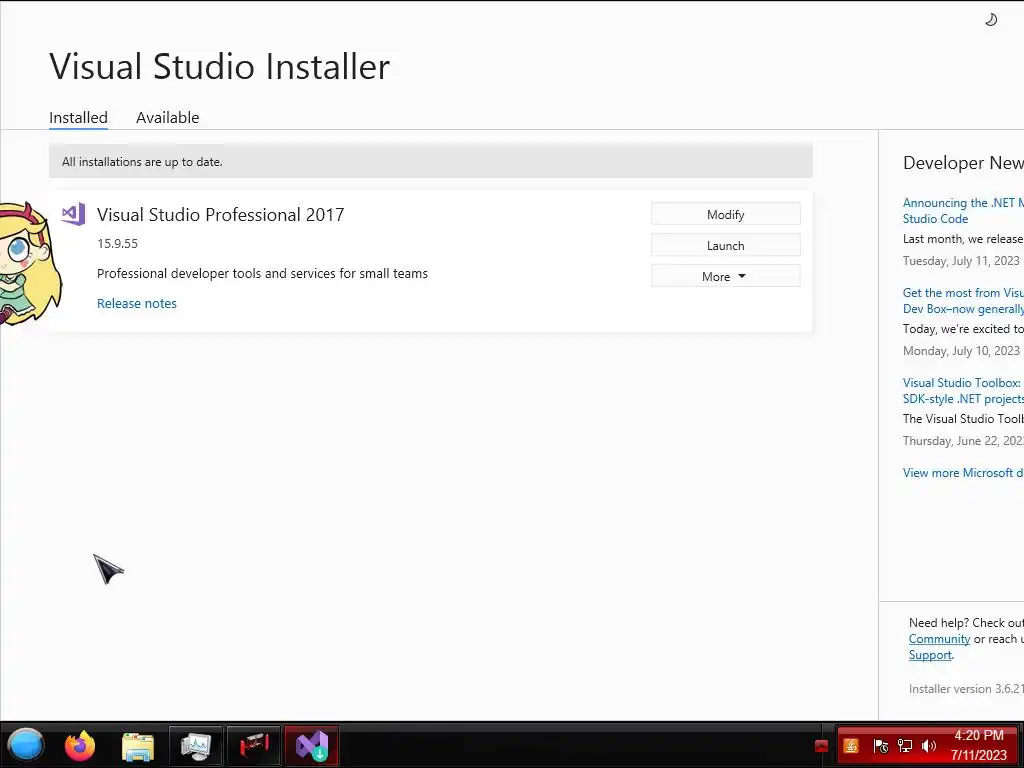This screenshot has height=768, width=1024.
Task: Click 'View more Microsoft' link
Action: tap(963, 472)
